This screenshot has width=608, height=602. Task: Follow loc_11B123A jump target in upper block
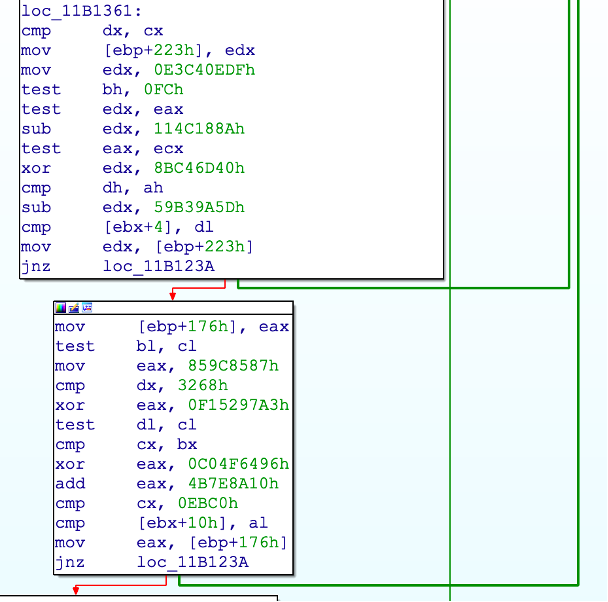tap(153, 266)
